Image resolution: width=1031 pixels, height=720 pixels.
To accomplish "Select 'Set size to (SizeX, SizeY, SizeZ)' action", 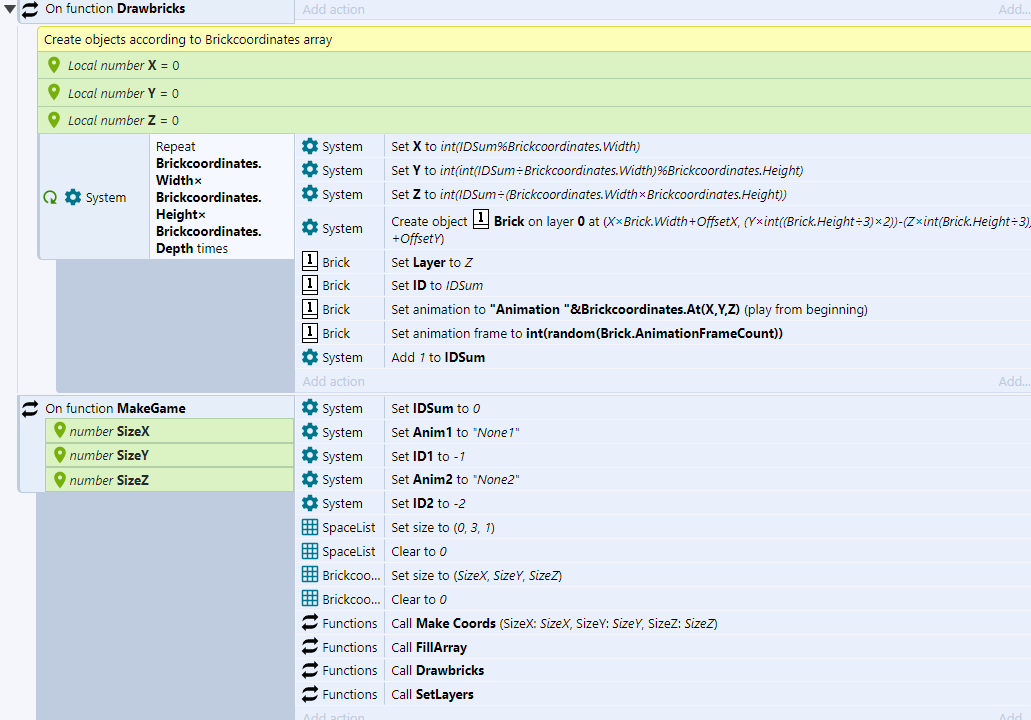I will (x=477, y=575).
